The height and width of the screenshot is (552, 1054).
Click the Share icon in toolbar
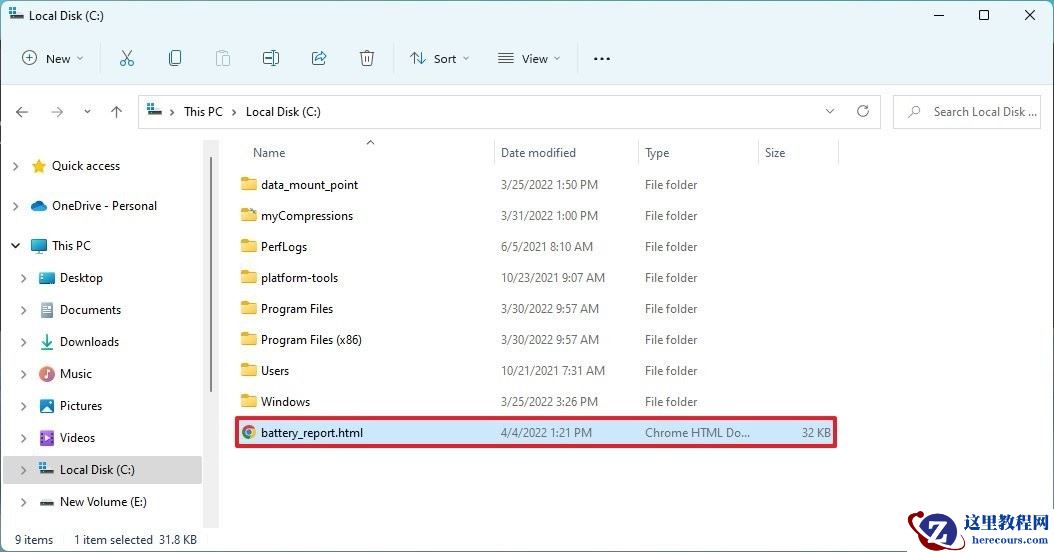[x=319, y=59]
